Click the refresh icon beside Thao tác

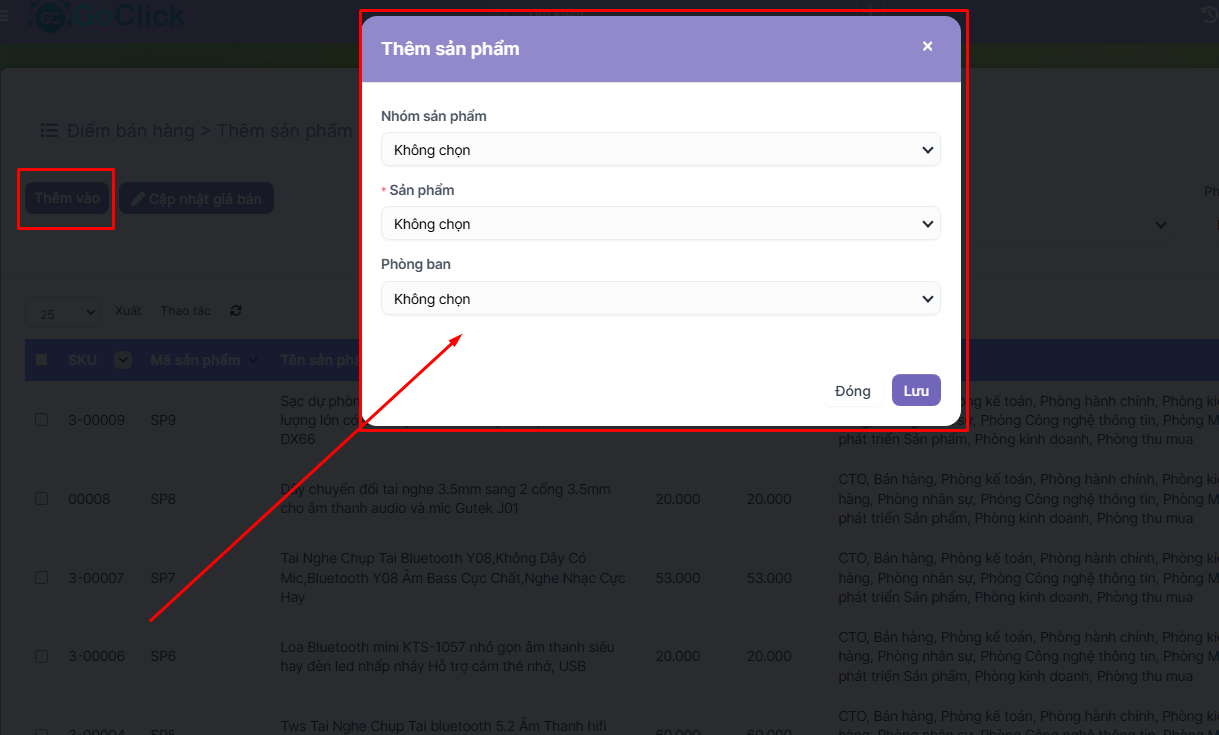click(x=236, y=311)
